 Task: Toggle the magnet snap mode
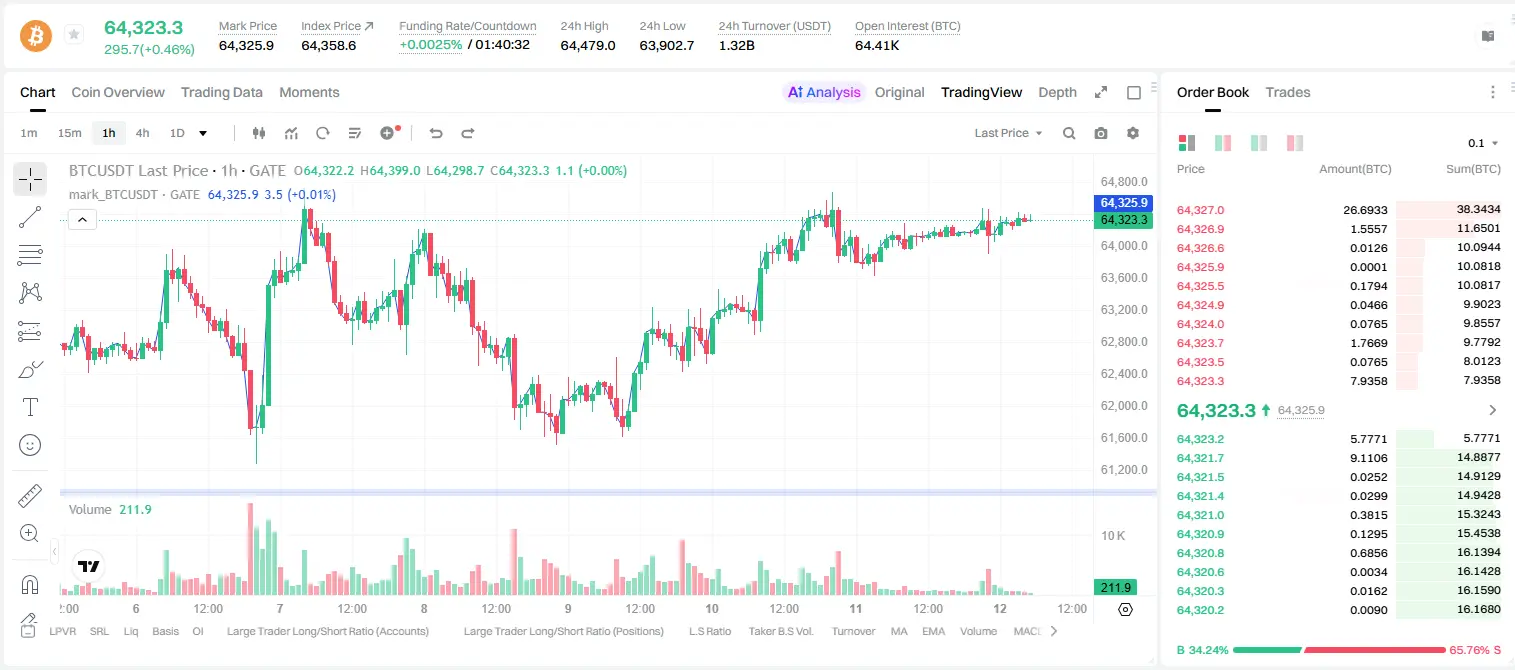click(30, 583)
